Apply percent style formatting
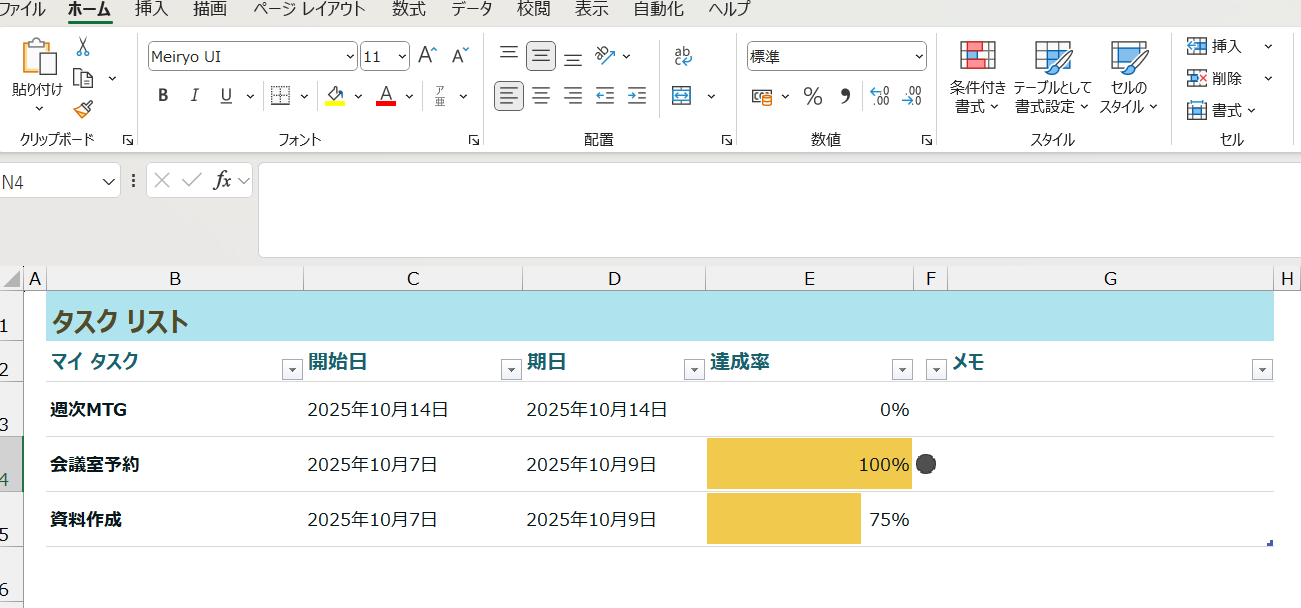 click(813, 97)
